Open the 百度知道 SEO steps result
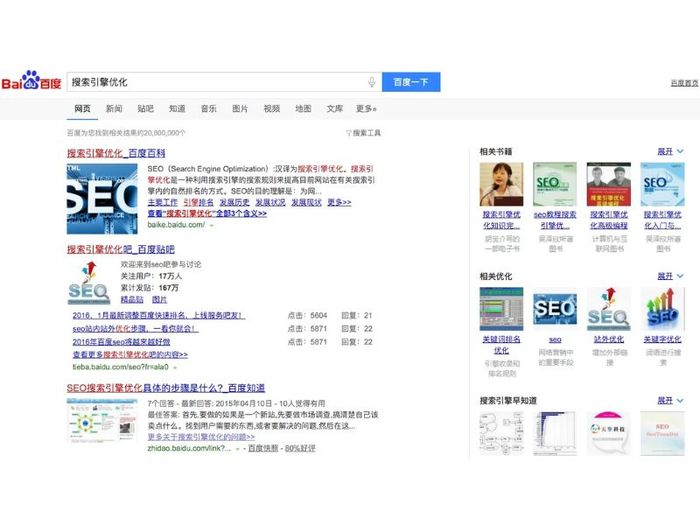This screenshot has width=700, height=525. tap(166, 387)
